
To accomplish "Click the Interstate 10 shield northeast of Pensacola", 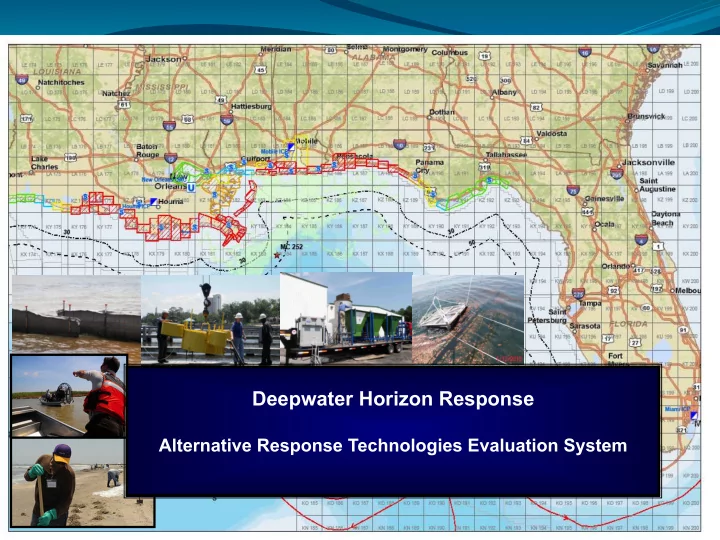I will tap(399, 144).
